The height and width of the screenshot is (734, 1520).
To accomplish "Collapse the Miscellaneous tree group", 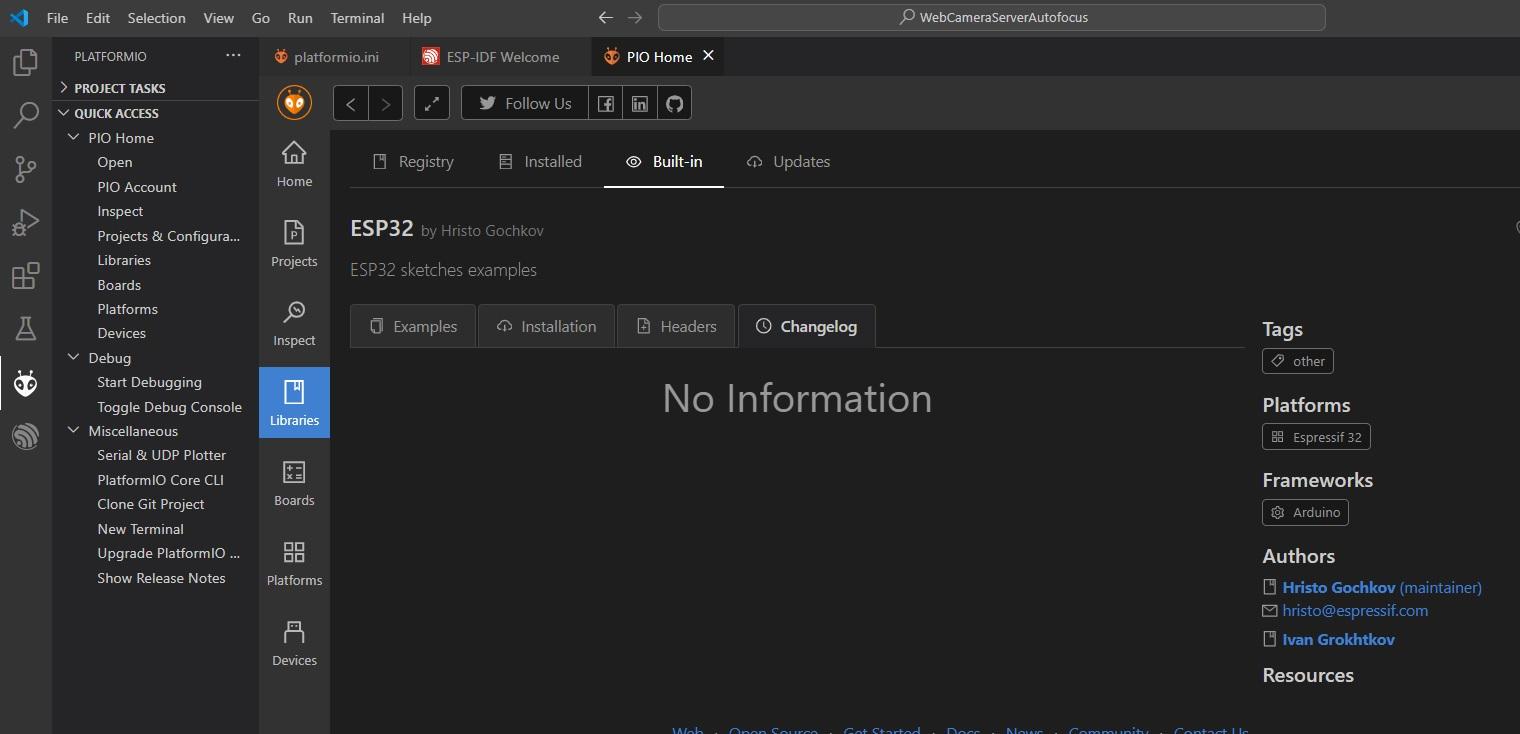I will pyautogui.click(x=155, y=431).
